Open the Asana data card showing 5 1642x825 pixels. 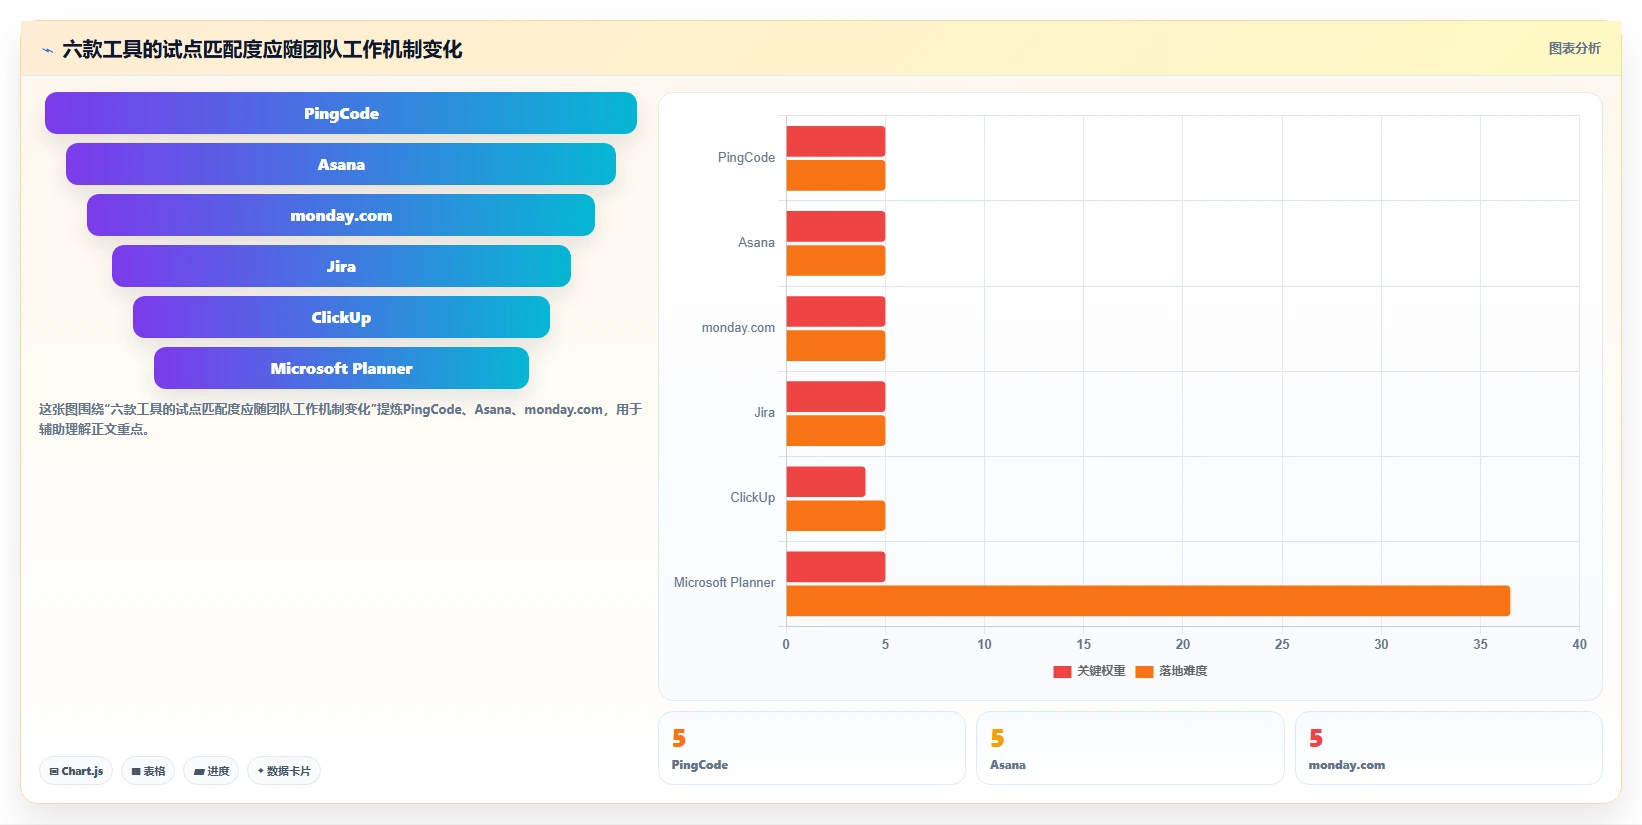tap(1130, 748)
